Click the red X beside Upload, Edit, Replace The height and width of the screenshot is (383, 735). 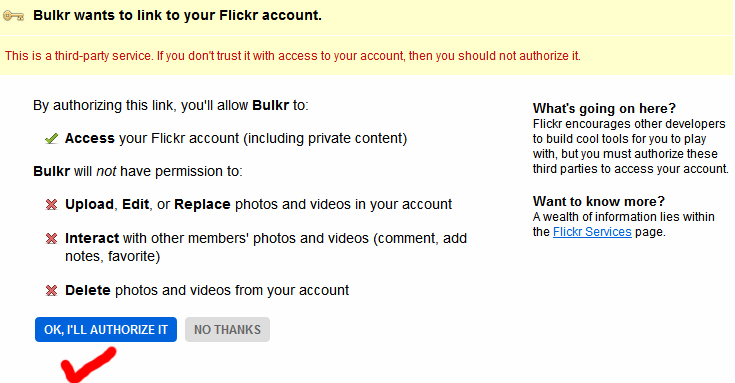point(51,204)
